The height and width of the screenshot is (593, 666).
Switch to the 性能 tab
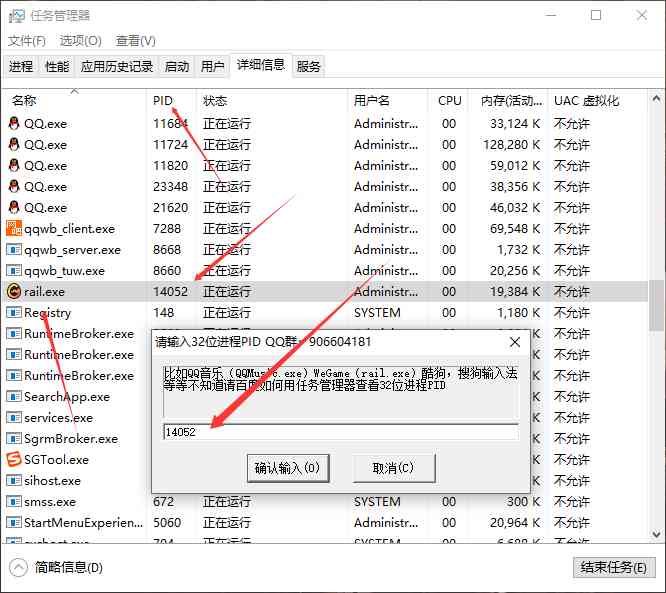pyautogui.click(x=57, y=67)
